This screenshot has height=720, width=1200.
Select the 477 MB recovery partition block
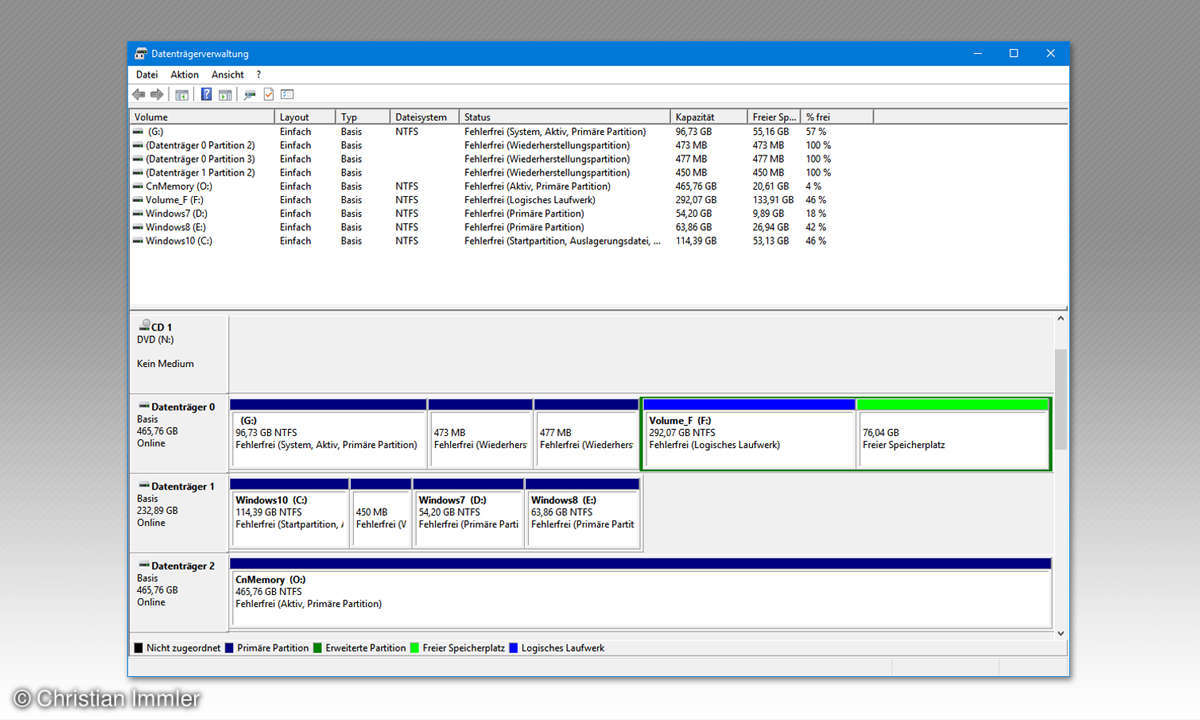586,433
